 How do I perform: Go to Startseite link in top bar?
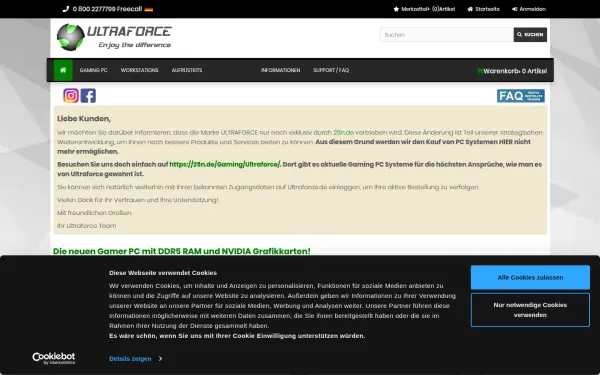483,9
